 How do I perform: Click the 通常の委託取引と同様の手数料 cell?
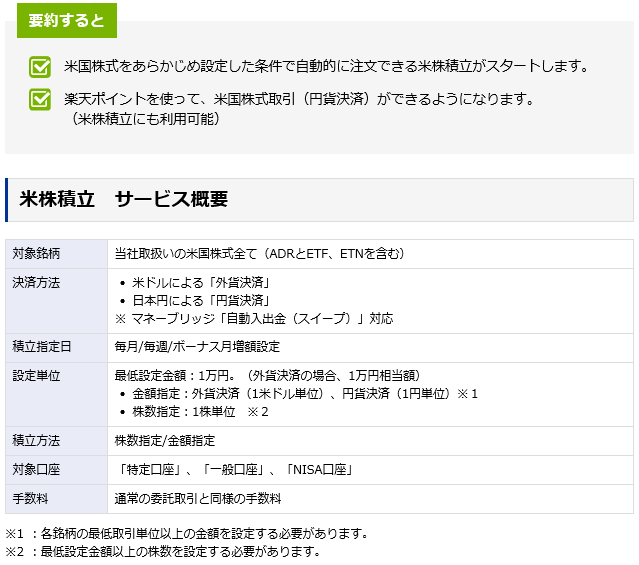(197, 498)
